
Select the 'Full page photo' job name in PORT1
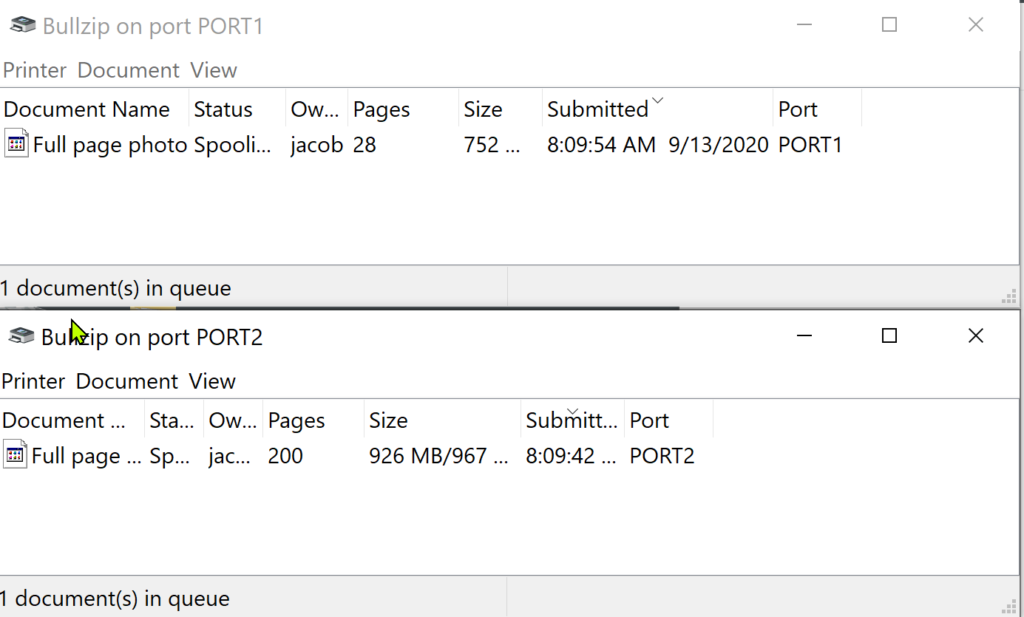click(110, 144)
